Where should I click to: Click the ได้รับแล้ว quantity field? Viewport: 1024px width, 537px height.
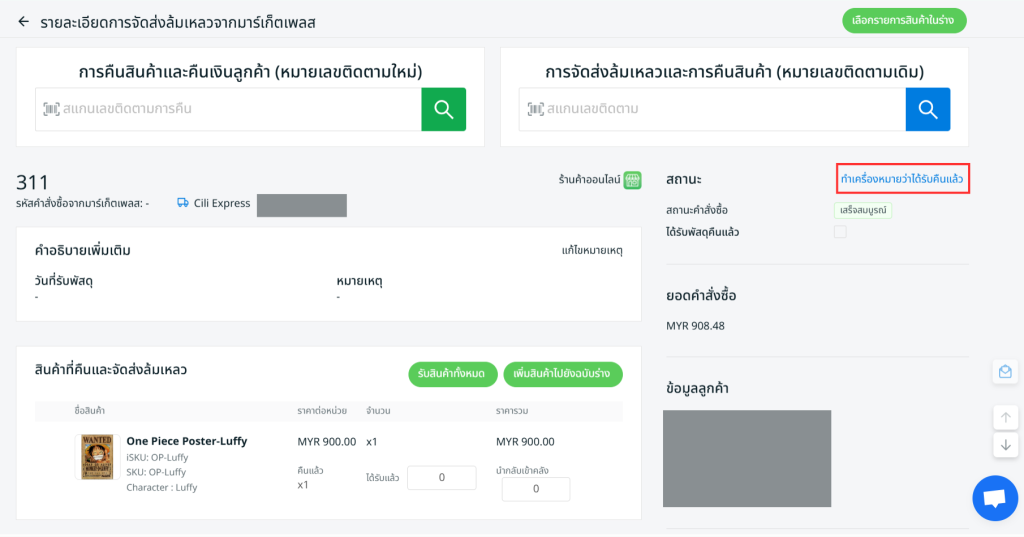click(x=441, y=478)
